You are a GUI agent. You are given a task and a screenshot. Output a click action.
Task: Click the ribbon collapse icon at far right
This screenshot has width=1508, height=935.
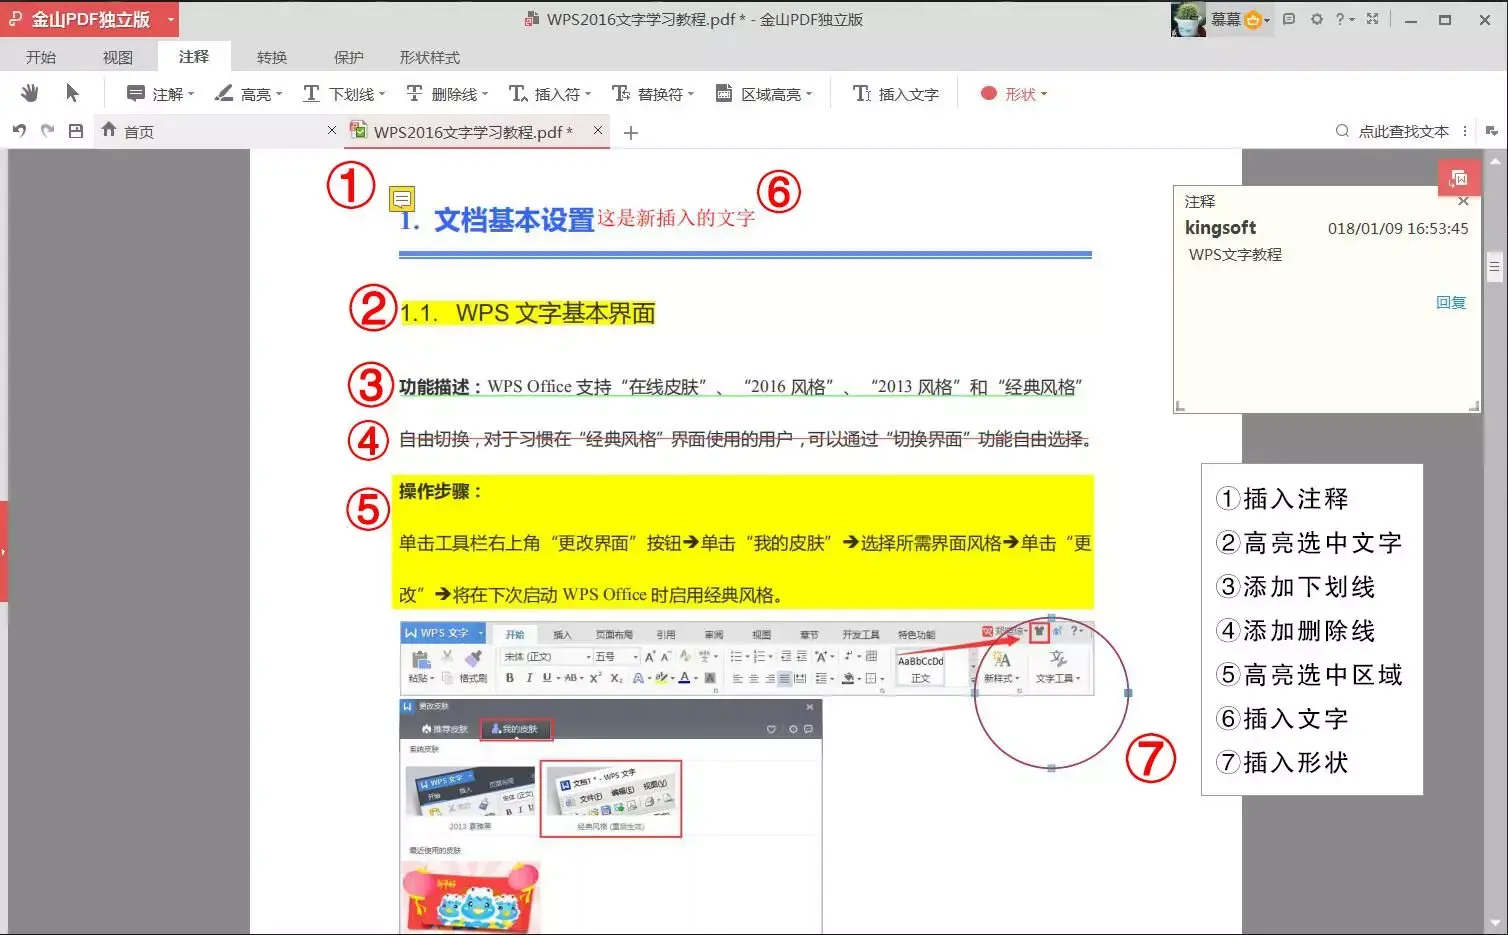pyautogui.click(x=1491, y=131)
